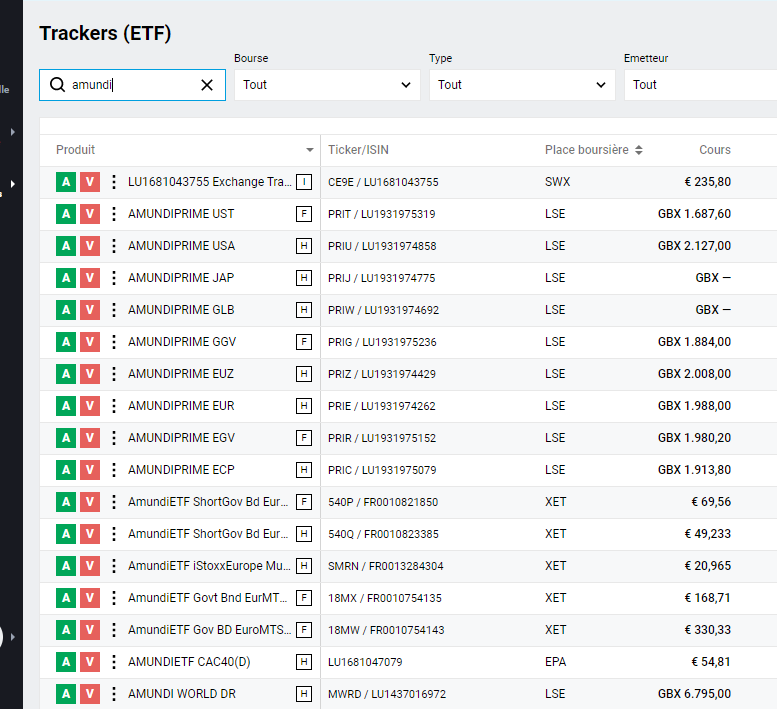Screen dimensions: 777x709
Task: Clear the amundi search text with the X
Action: click(207, 85)
